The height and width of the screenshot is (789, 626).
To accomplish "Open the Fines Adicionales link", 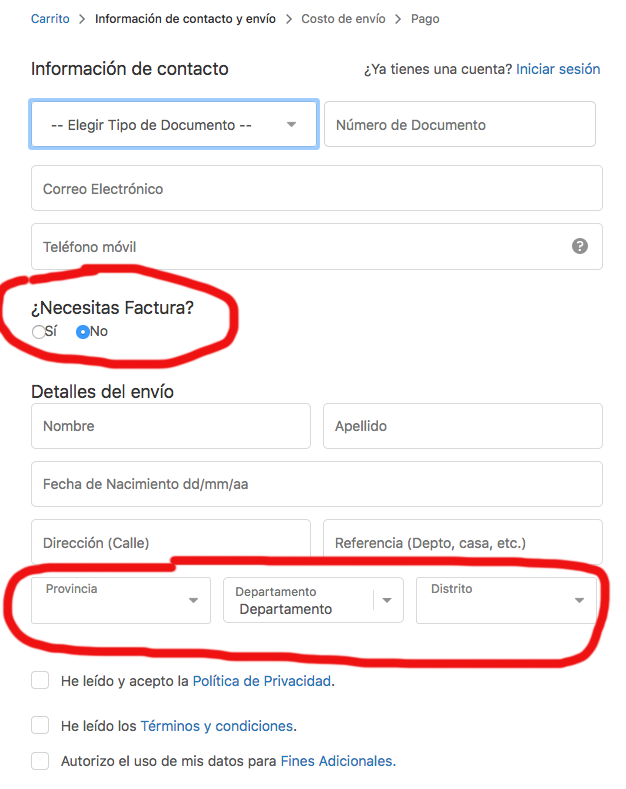I will (x=336, y=761).
